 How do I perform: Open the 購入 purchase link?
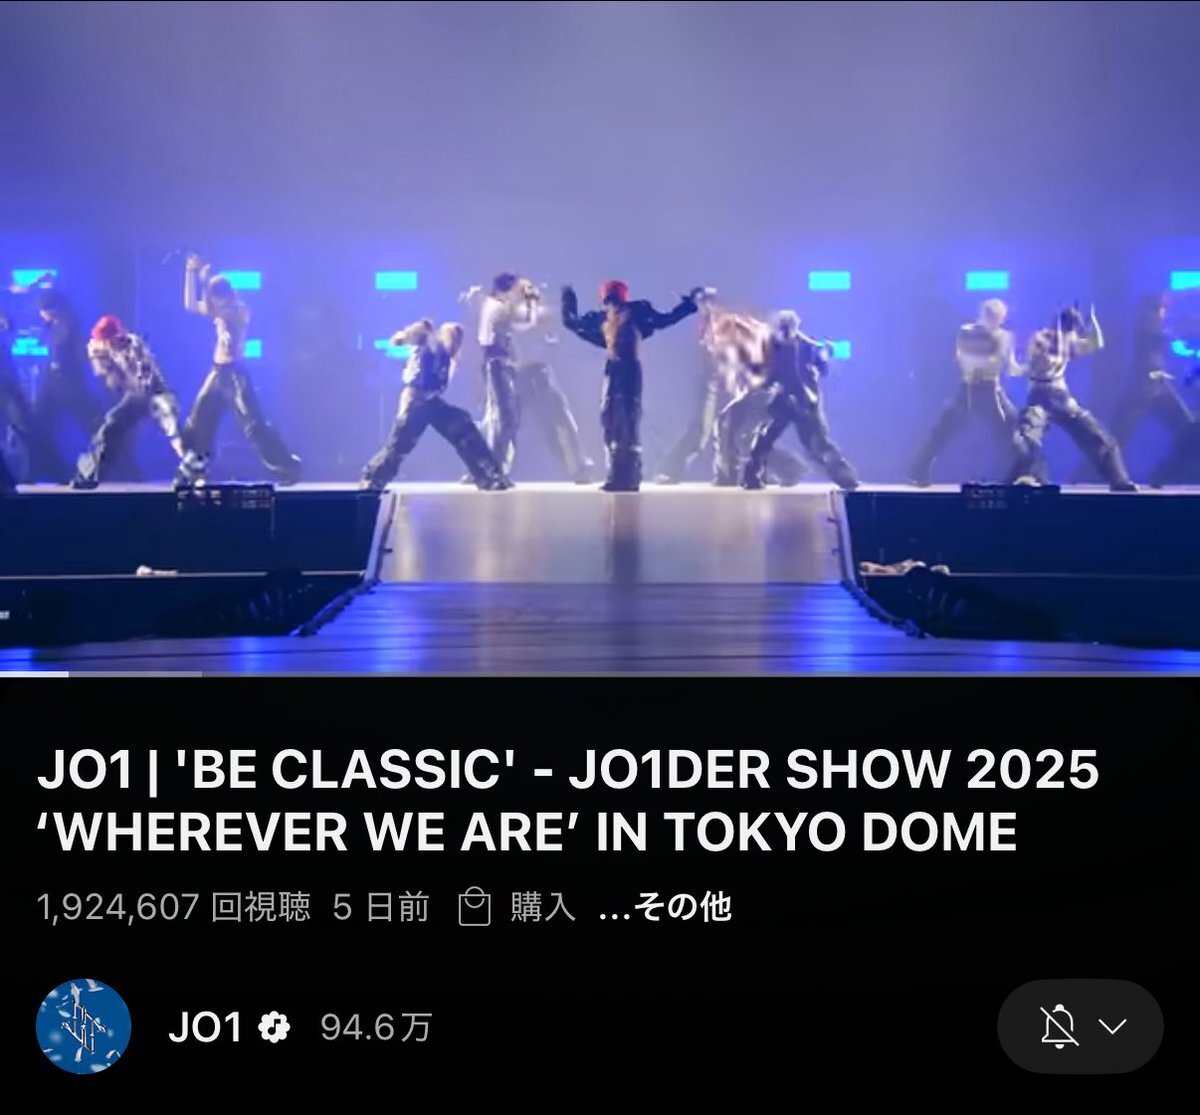point(543,907)
